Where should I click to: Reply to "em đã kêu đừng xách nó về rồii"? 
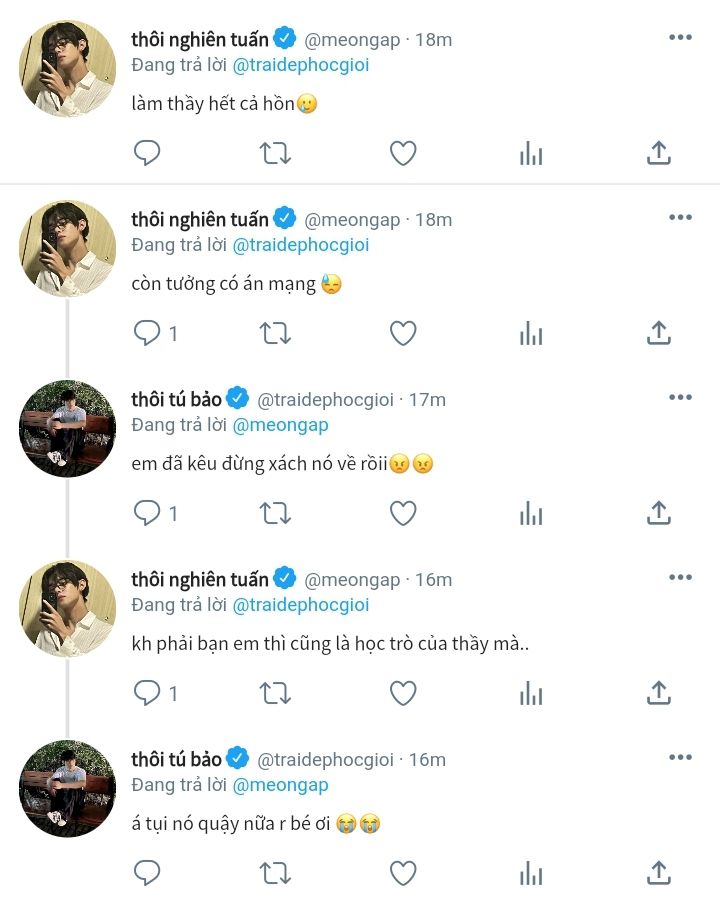tap(147, 513)
